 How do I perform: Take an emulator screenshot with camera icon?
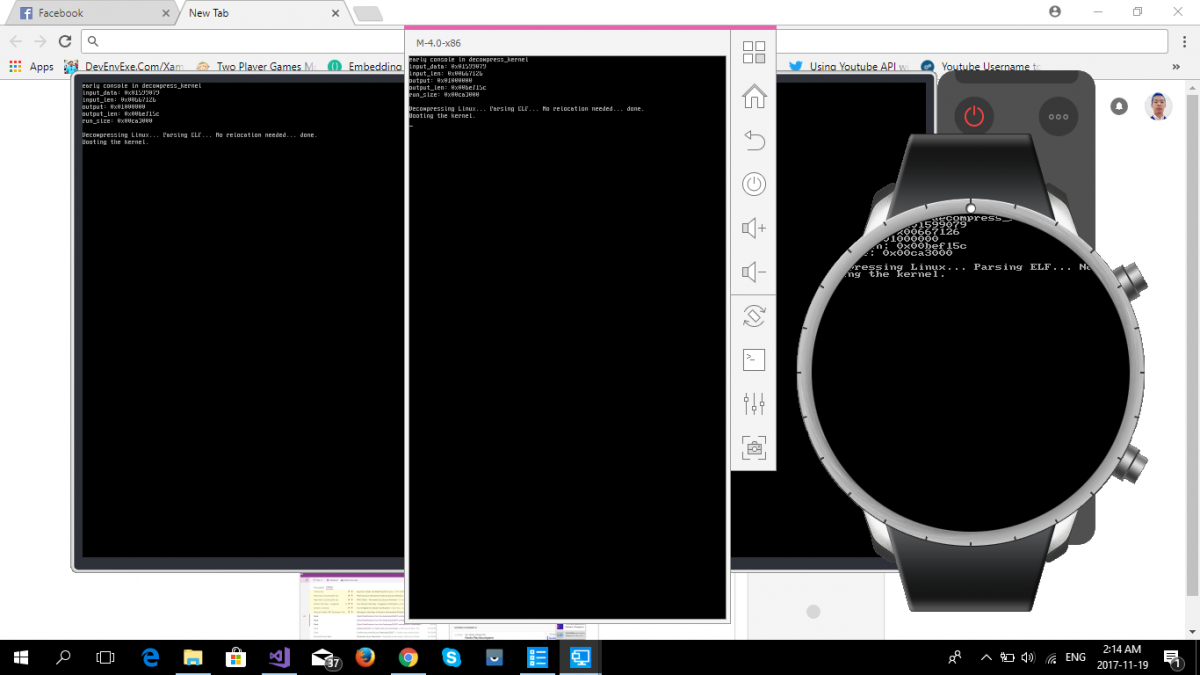754,448
